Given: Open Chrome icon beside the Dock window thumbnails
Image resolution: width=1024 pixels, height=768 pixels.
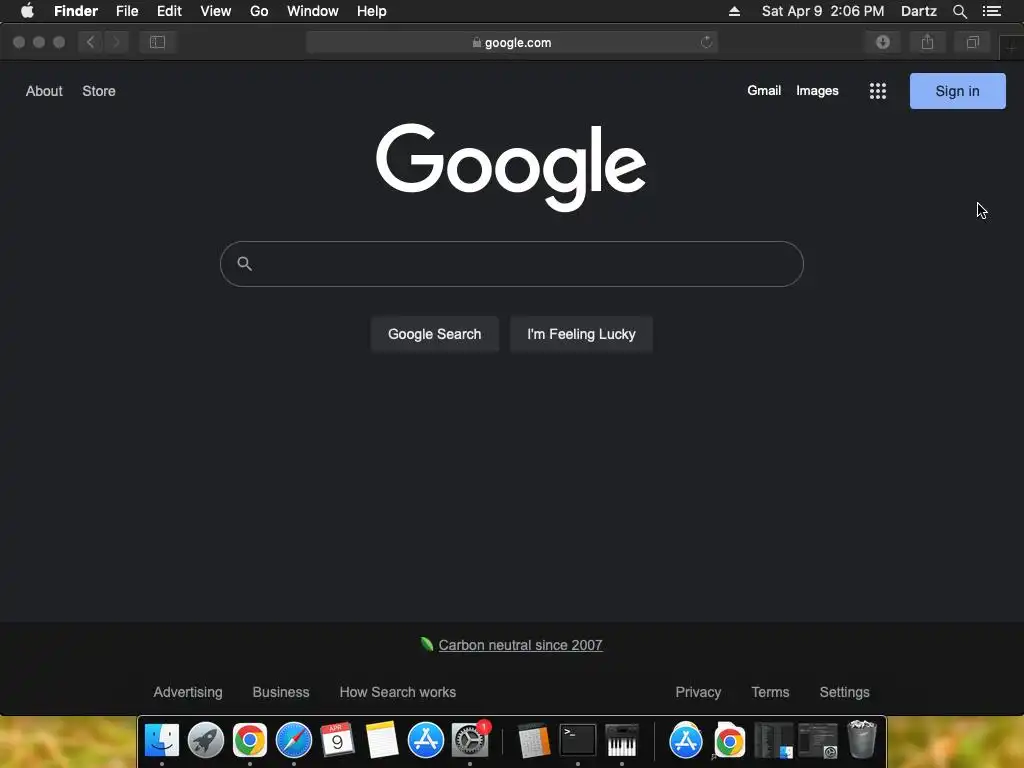Looking at the screenshot, I should pos(729,741).
